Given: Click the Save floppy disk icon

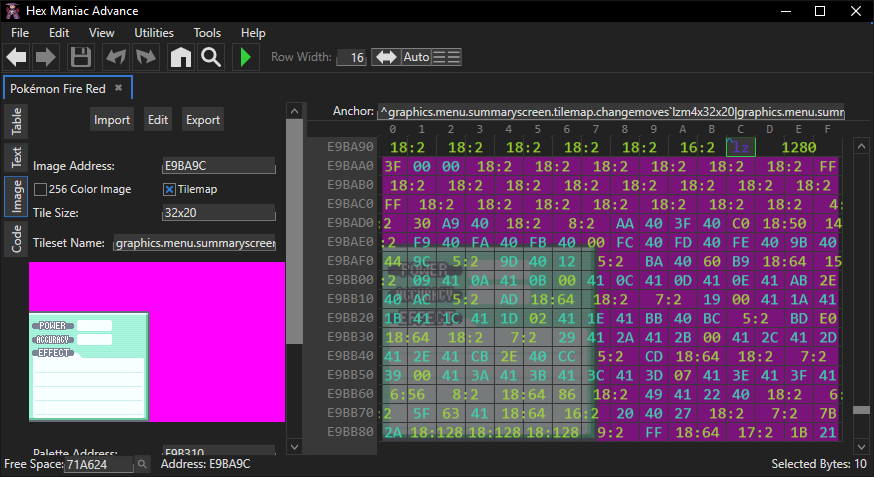Looking at the screenshot, I should (81, 57).
